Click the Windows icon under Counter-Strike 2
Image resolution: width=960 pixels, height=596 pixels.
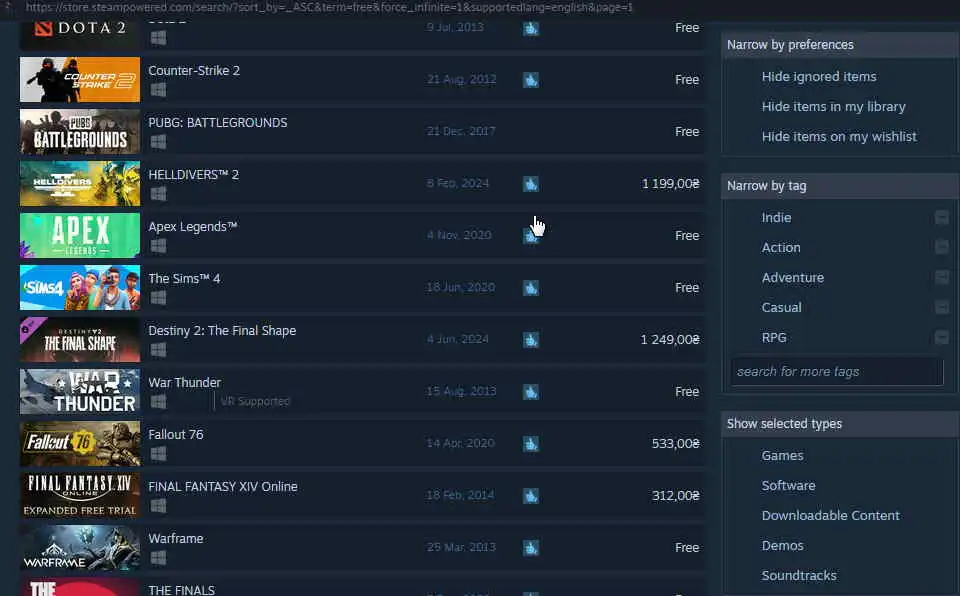pos(158,90)
